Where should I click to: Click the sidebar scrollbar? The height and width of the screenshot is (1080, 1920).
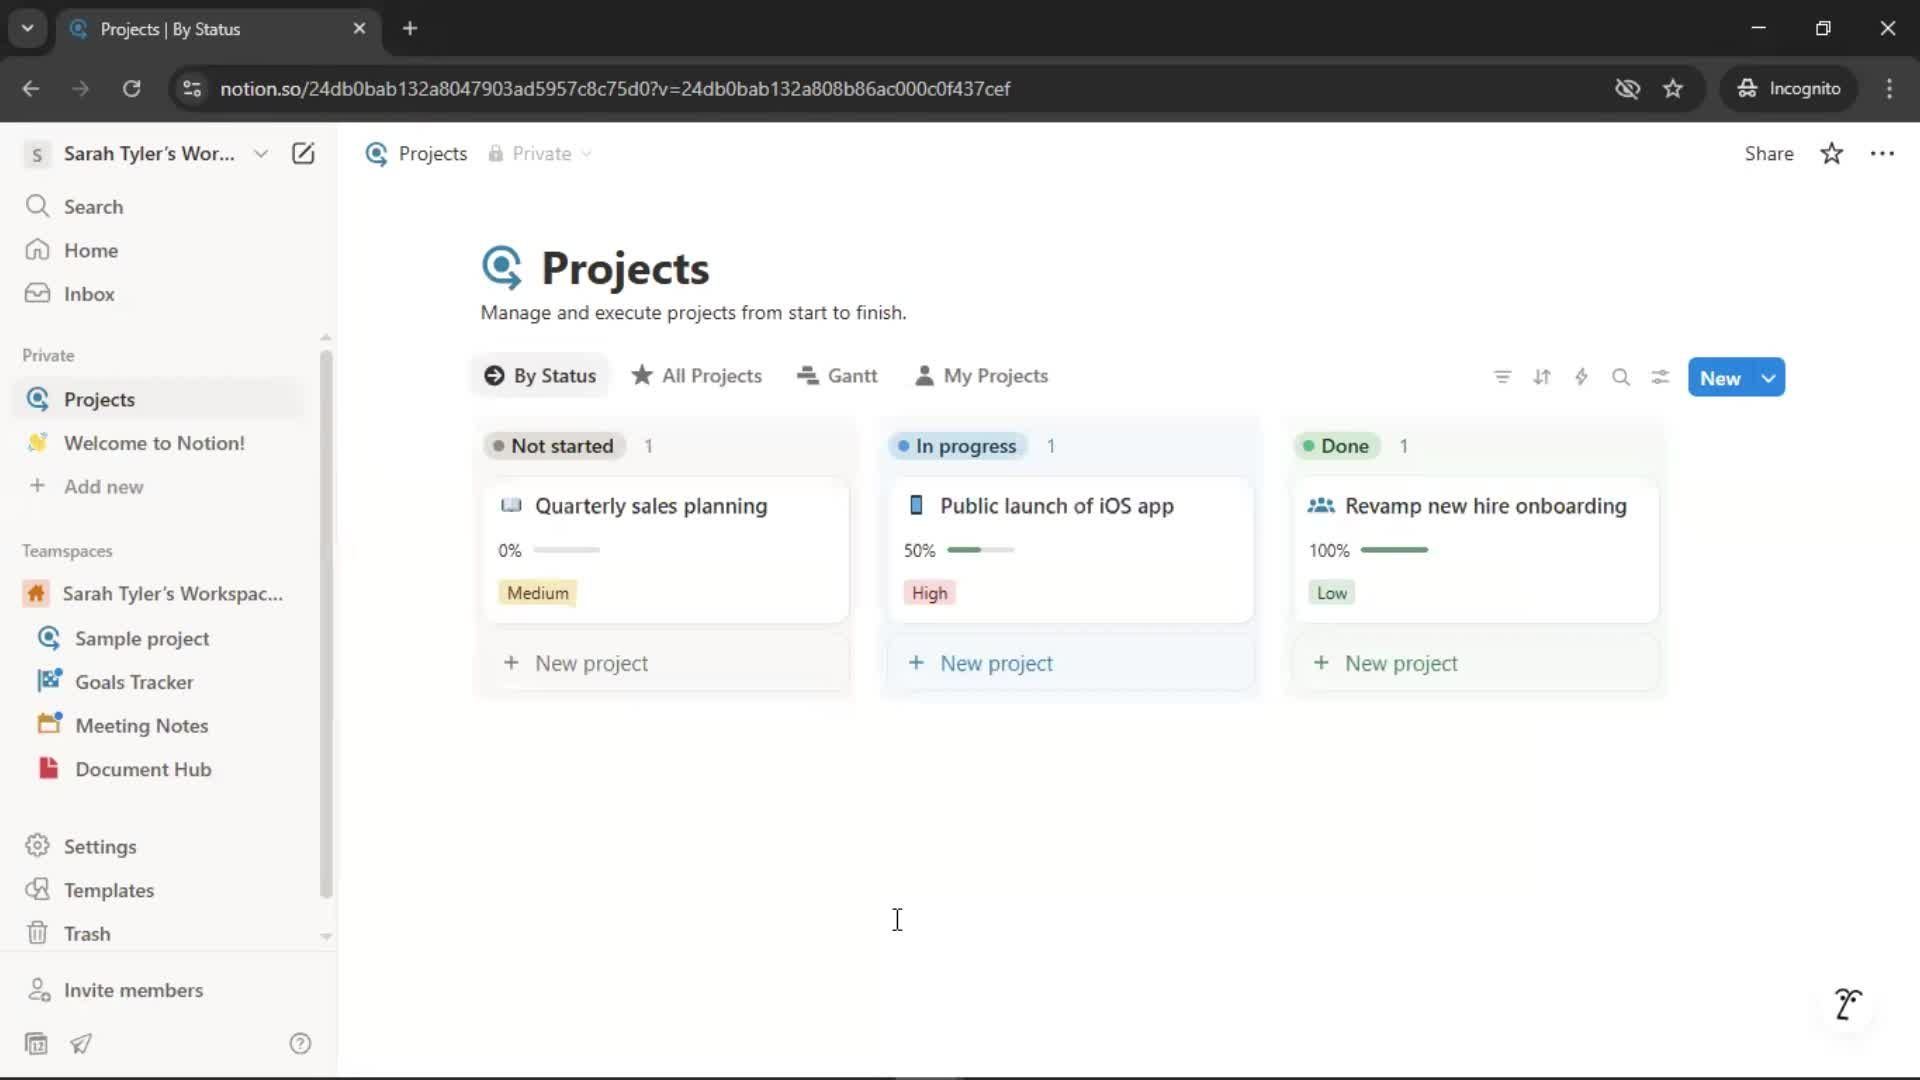pos(325,624)
